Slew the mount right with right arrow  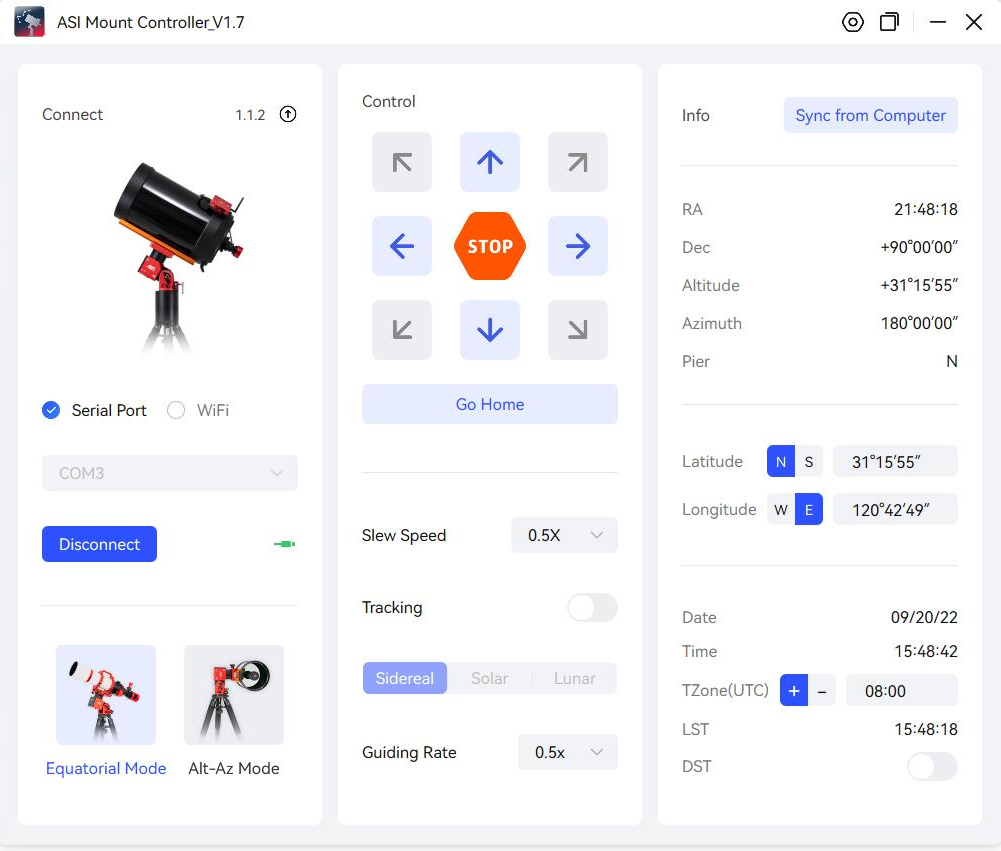(578, 246)
